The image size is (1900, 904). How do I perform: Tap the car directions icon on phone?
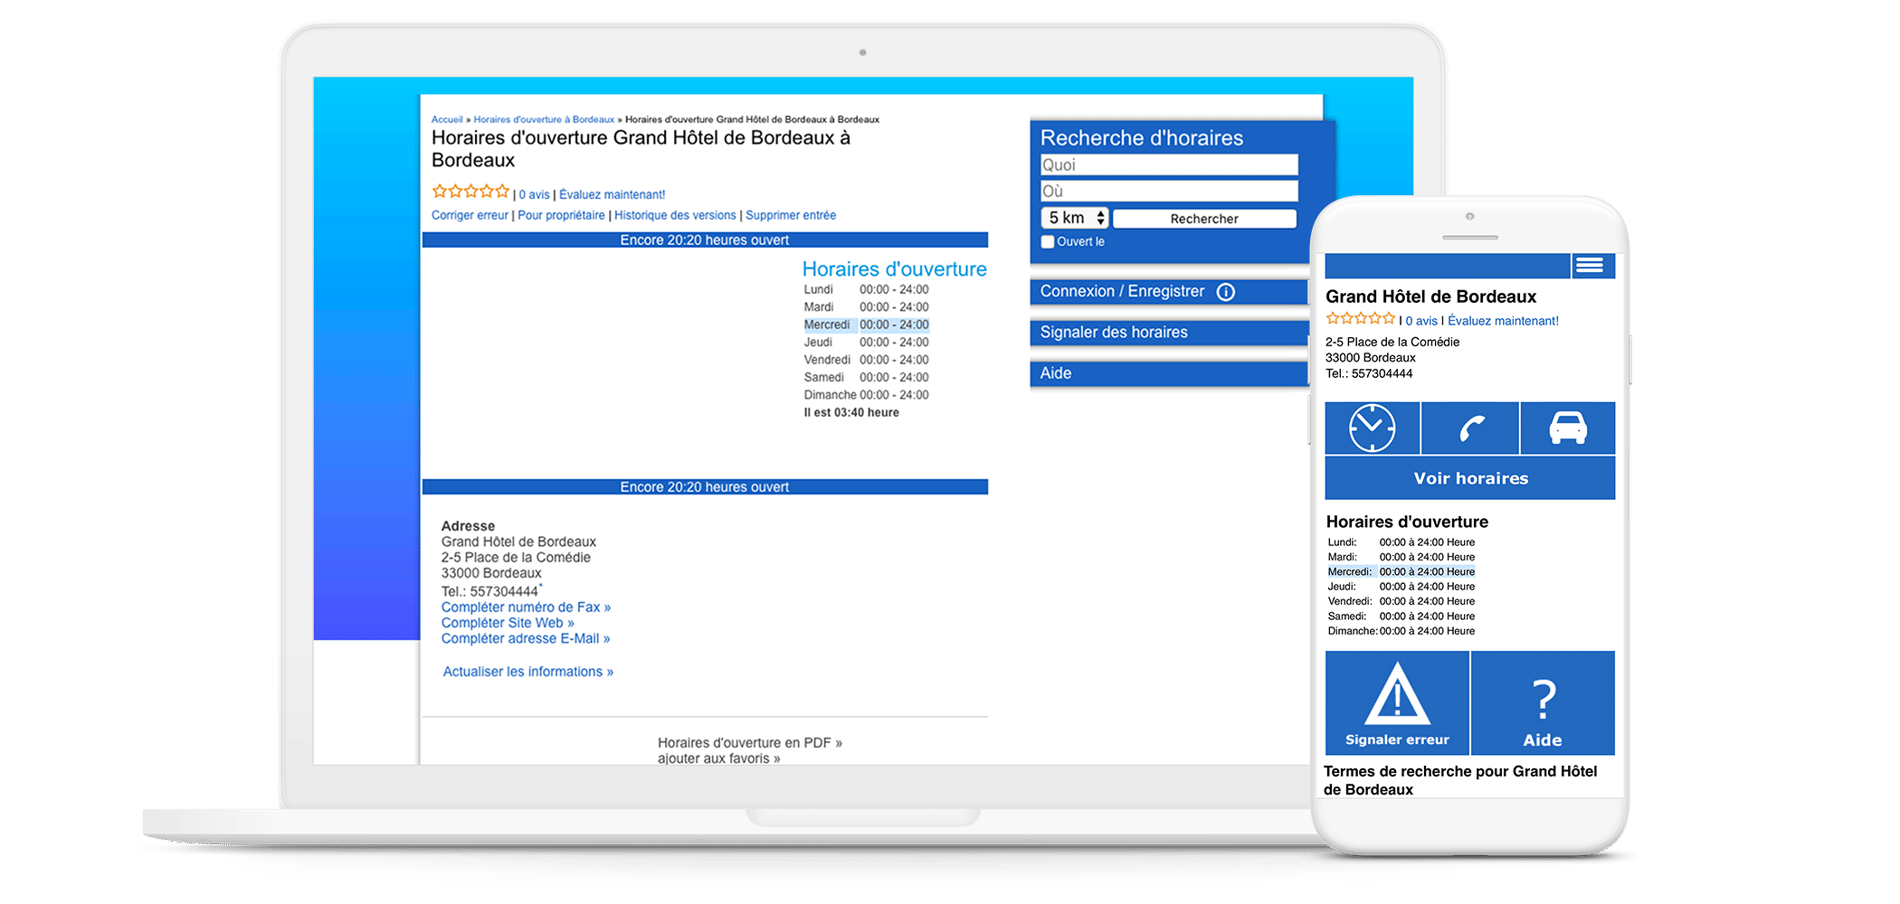click(1567, 428)
